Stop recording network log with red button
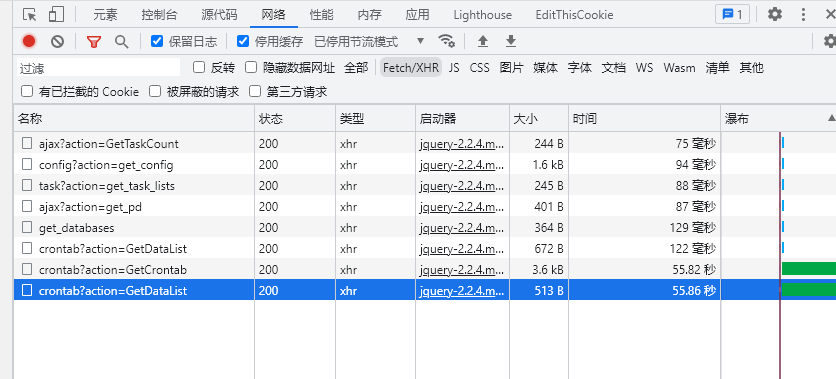Screen dimensions: 836x379 pyautogui.click(x=29, y=41)
